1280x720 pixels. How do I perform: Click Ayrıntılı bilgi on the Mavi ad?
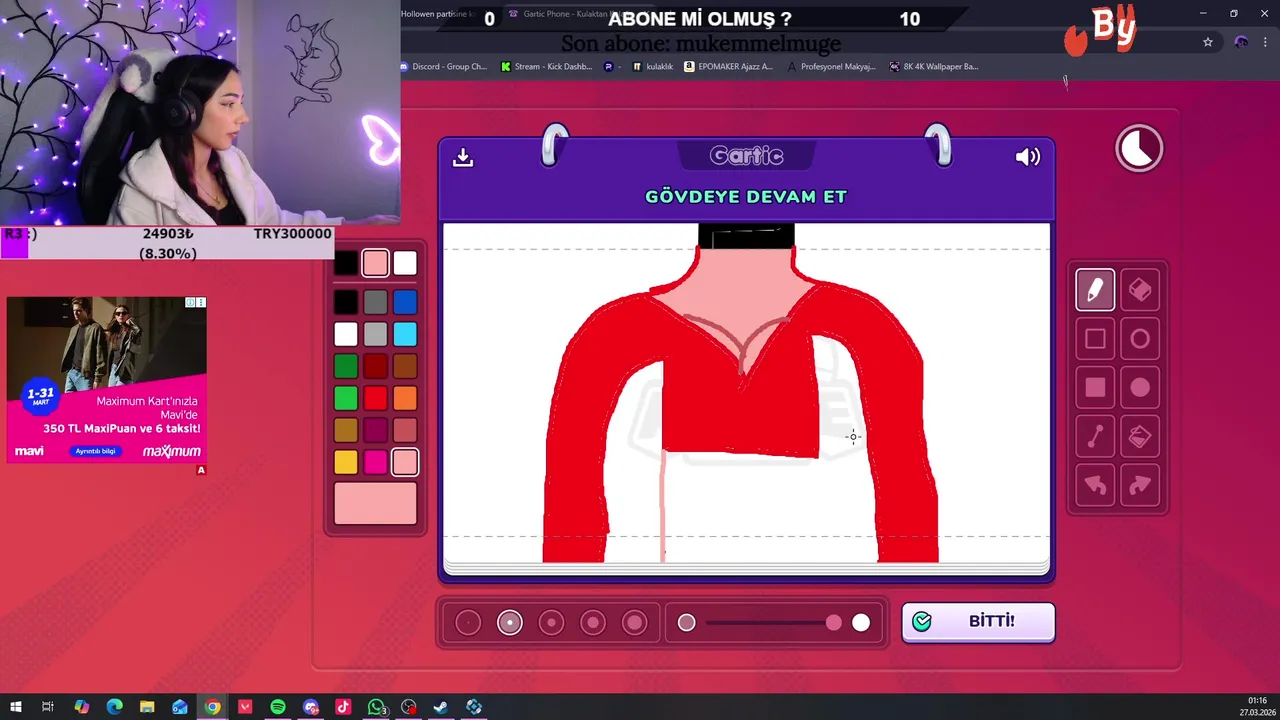click(x=96, y=451)
